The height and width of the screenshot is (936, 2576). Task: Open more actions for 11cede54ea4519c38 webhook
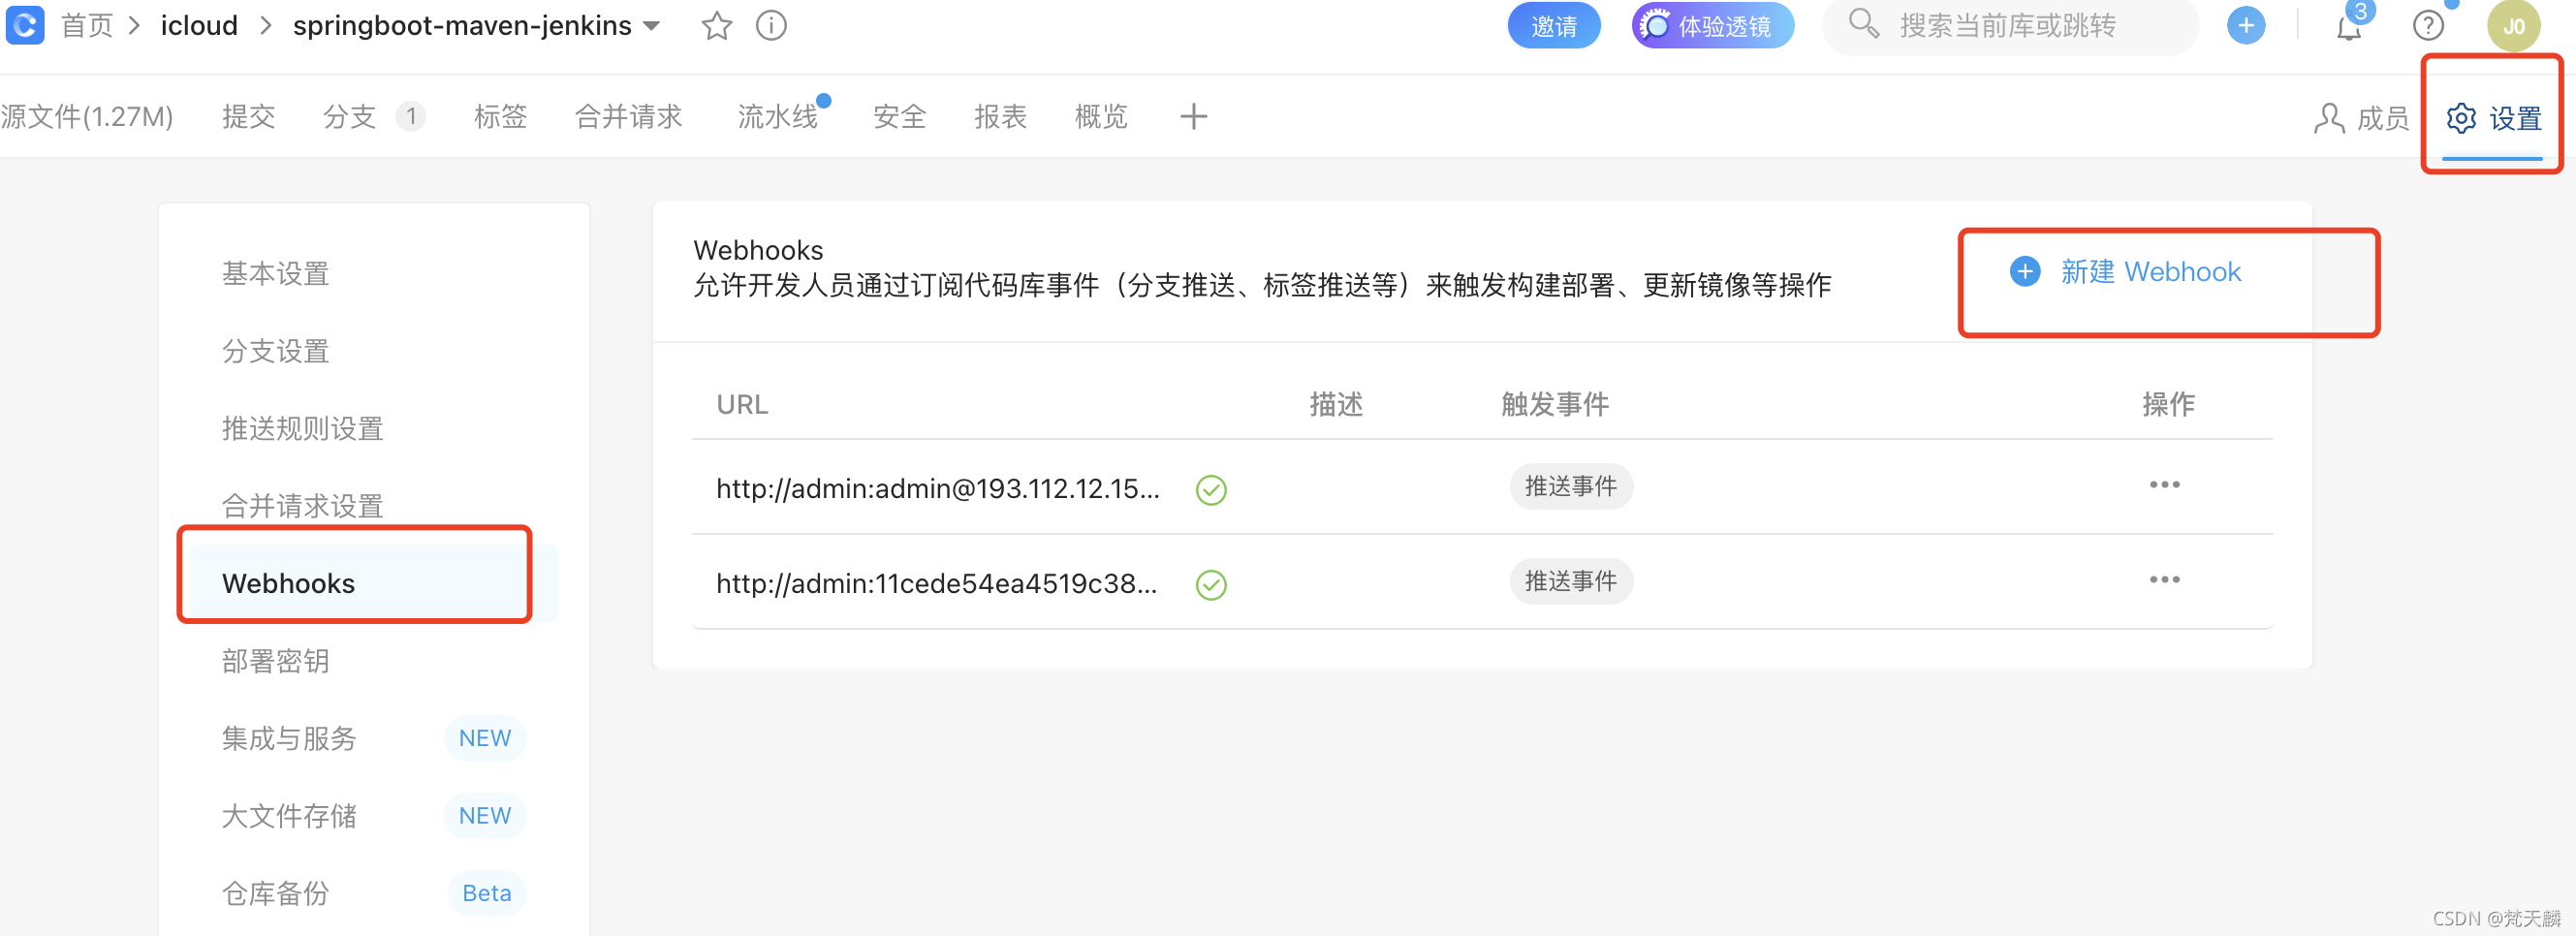point(2164,580)
